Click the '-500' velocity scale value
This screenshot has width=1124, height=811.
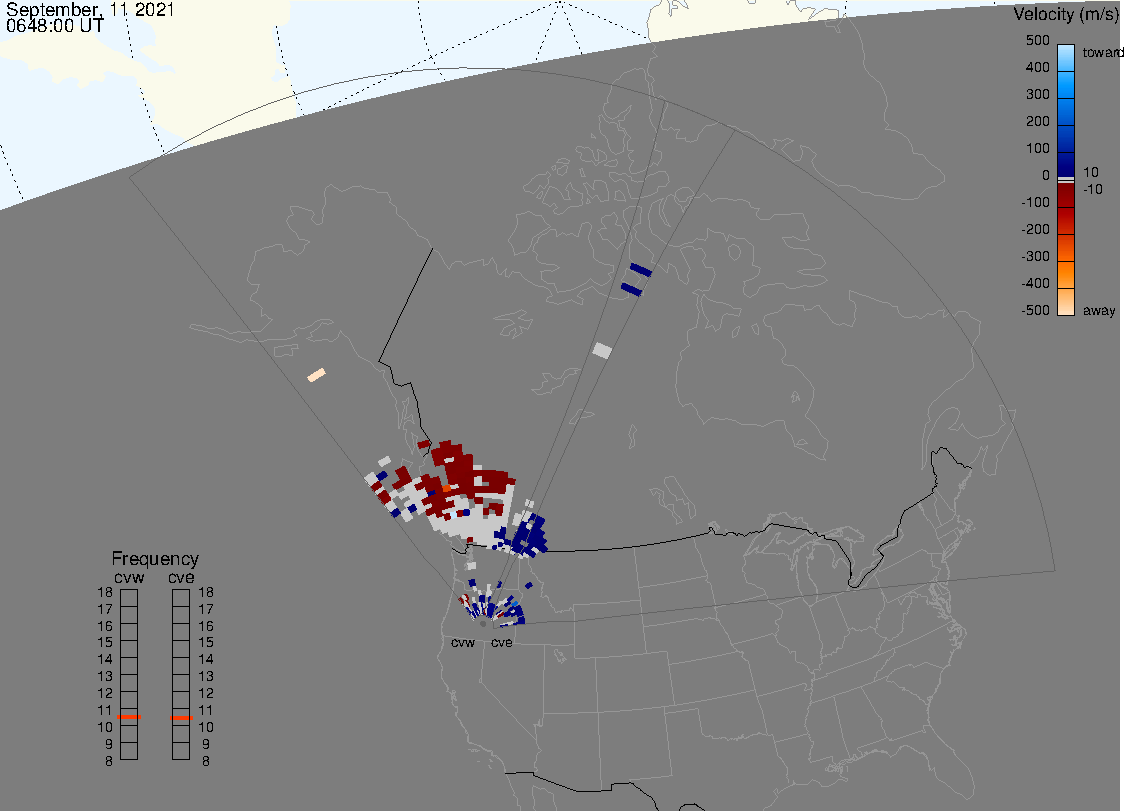tap(1035, 310)
